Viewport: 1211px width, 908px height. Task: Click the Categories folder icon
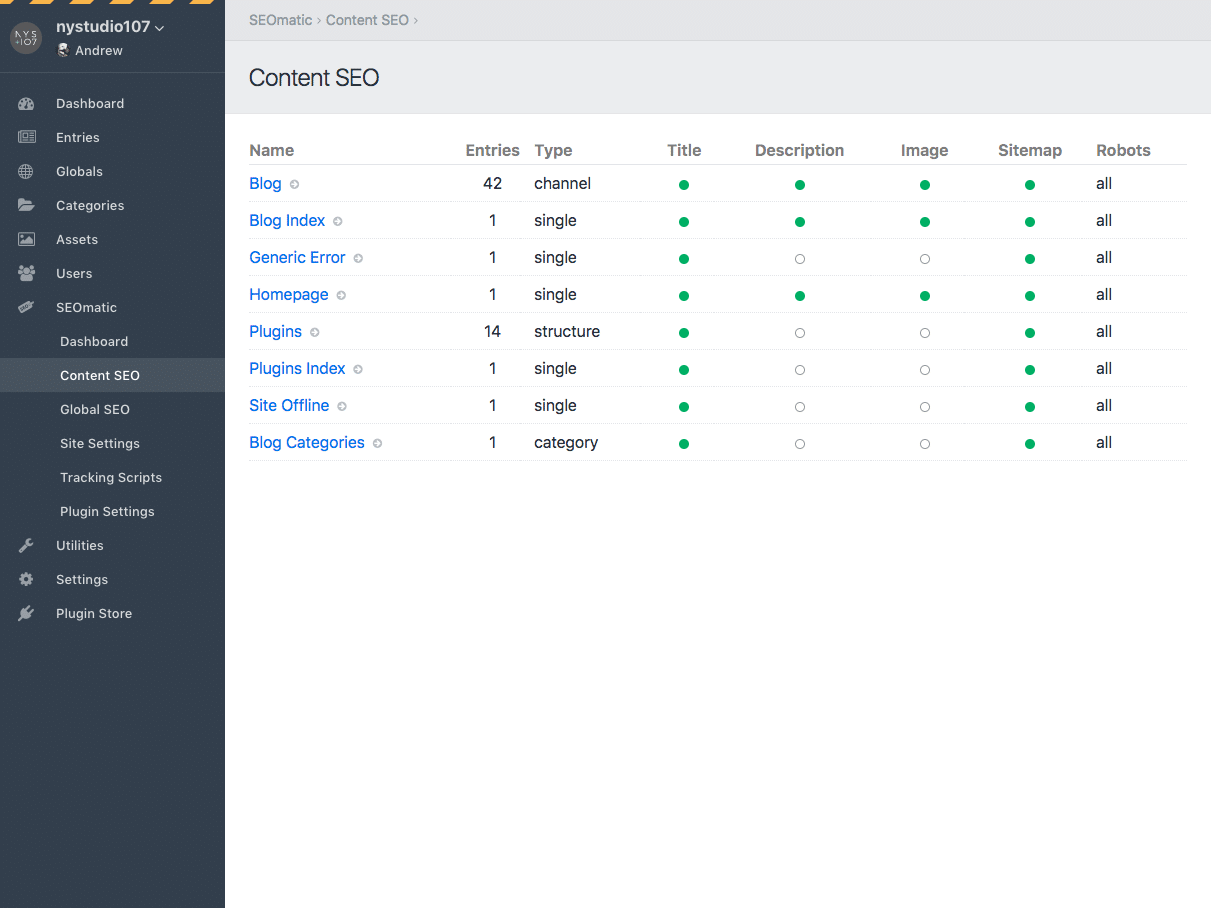click(26, 206)
